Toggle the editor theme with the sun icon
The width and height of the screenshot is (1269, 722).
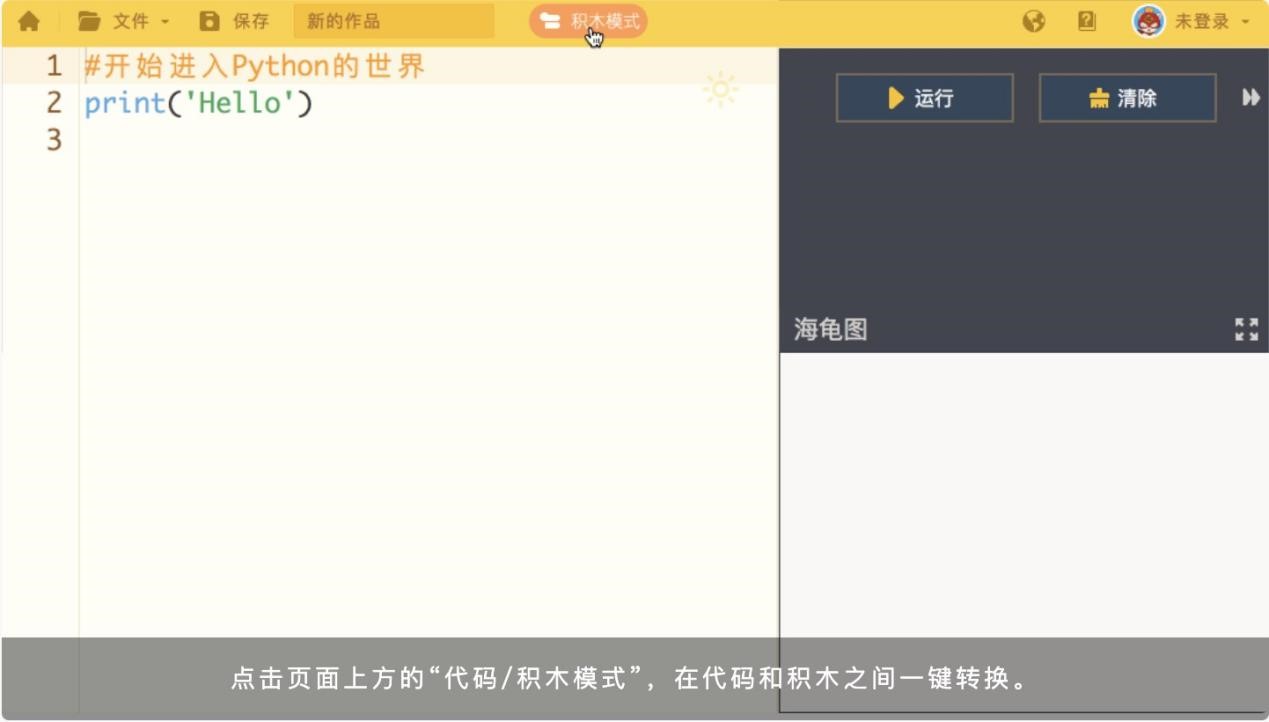point(720,90)
